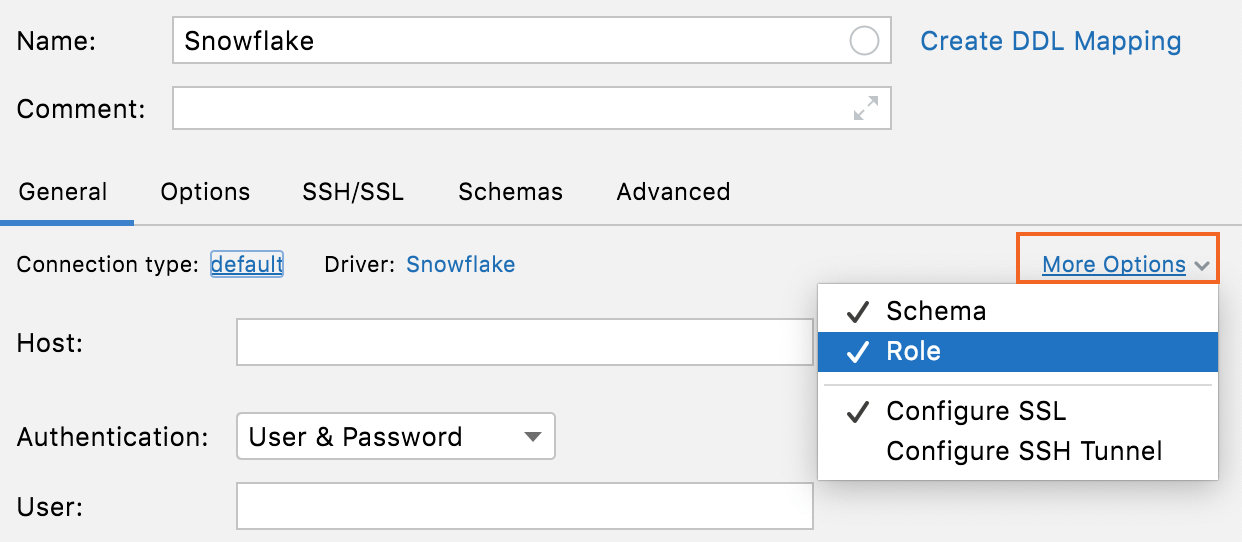1242x542 pixels.
Task: Focus the User text field
Action: coord(524,506)
